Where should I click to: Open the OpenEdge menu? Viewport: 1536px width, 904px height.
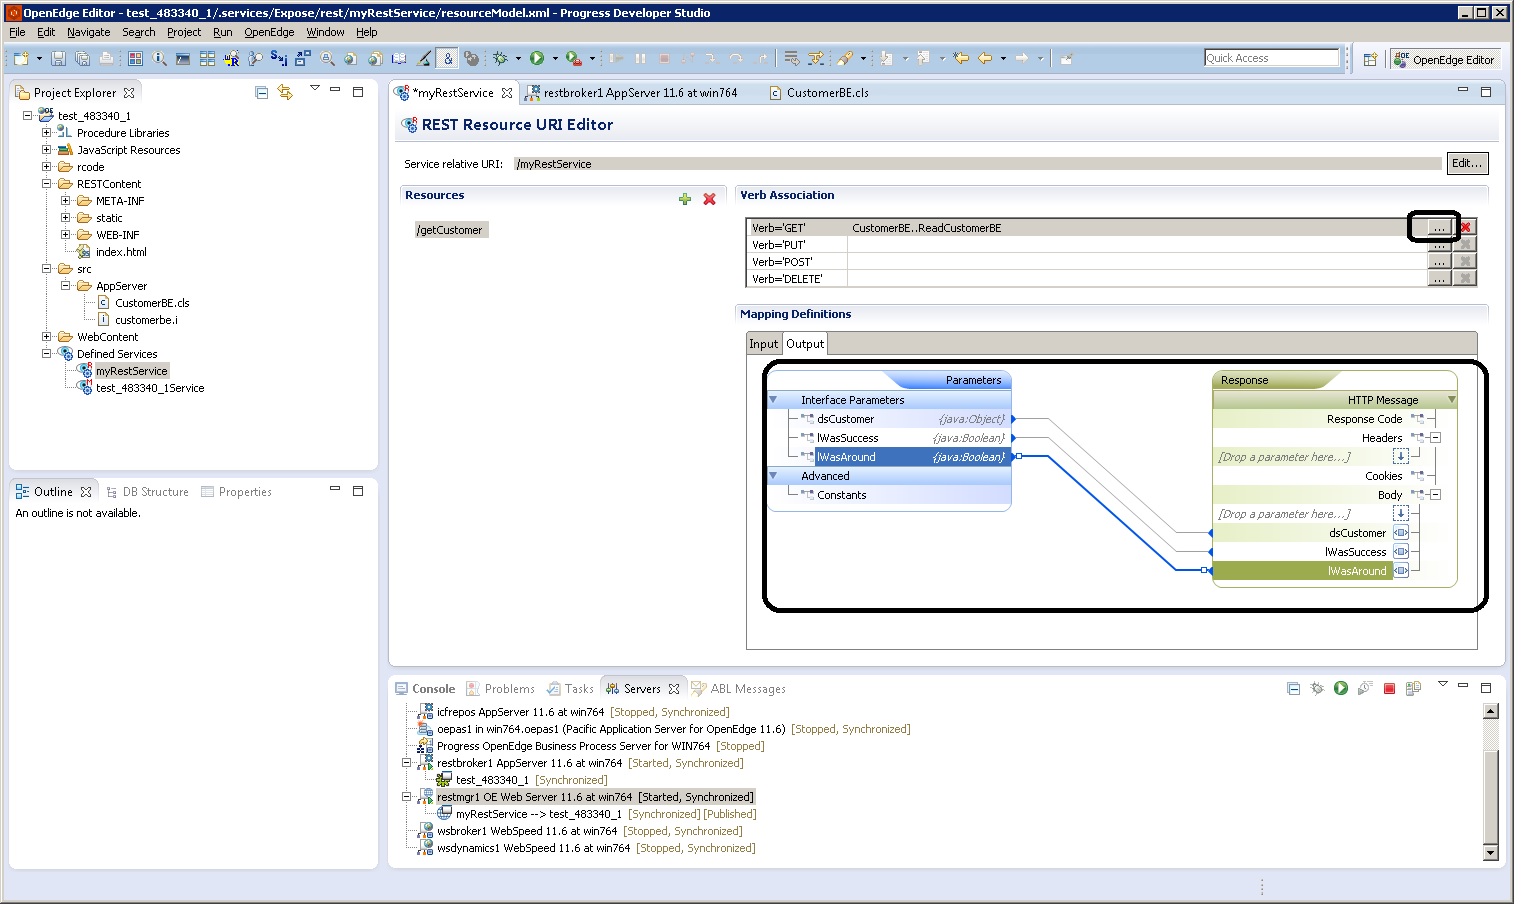[269, 32]
